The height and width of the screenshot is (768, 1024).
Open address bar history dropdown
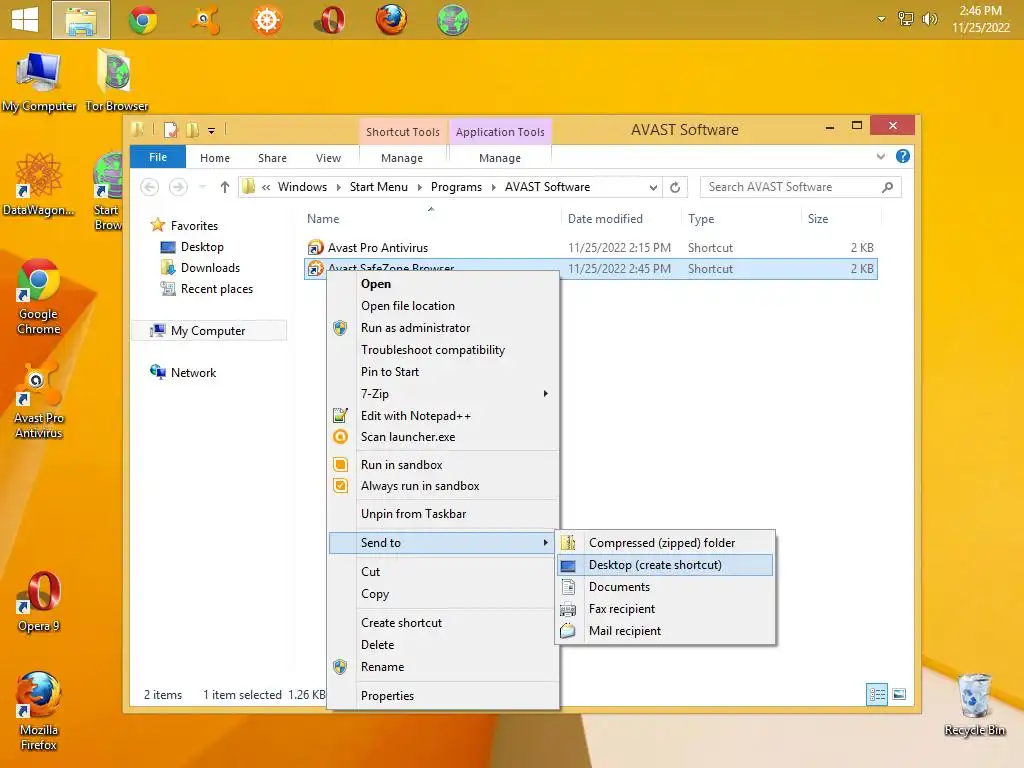click(x=652, y=187)
